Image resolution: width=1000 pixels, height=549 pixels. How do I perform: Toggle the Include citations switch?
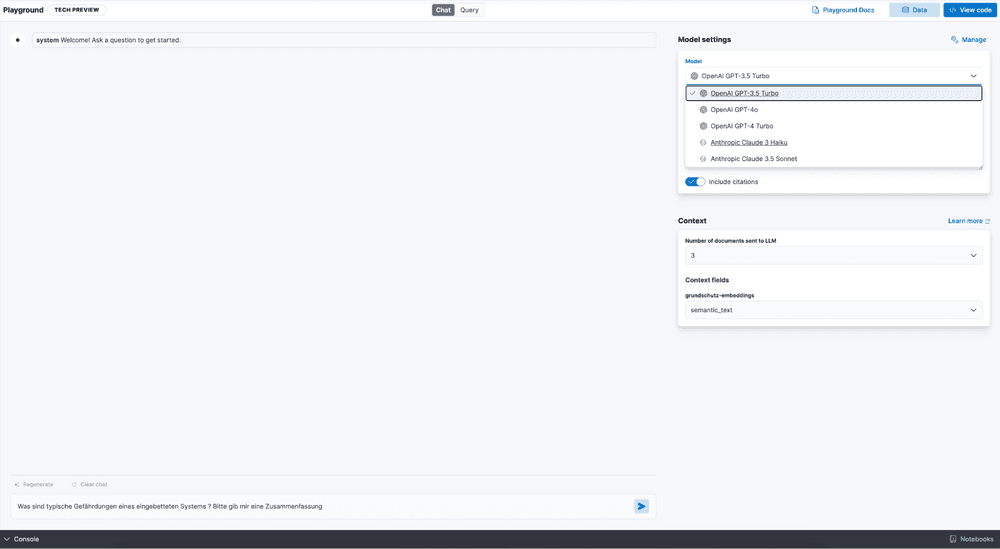click(695, 182)
